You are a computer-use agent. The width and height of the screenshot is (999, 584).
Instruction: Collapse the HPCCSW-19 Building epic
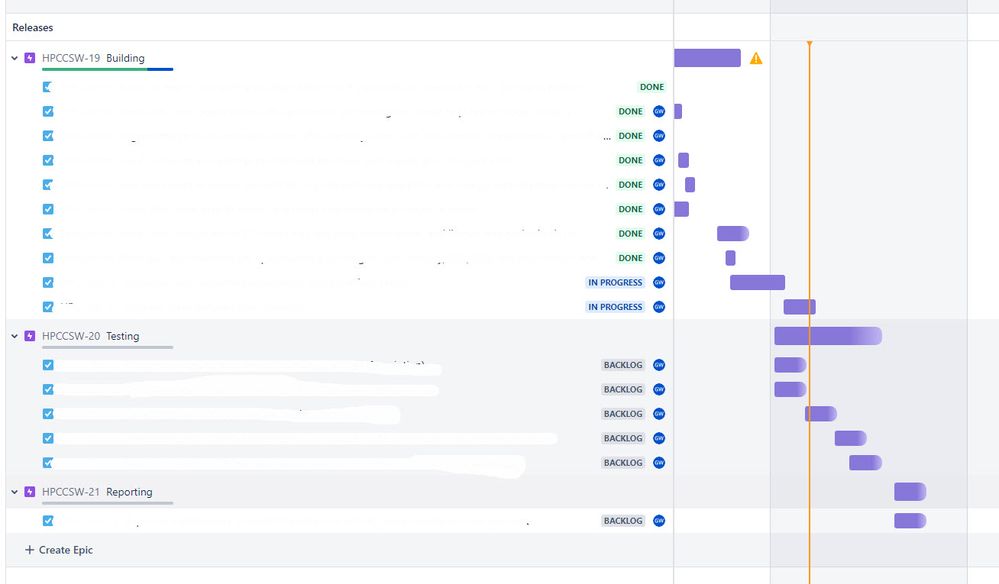point(14,58)
